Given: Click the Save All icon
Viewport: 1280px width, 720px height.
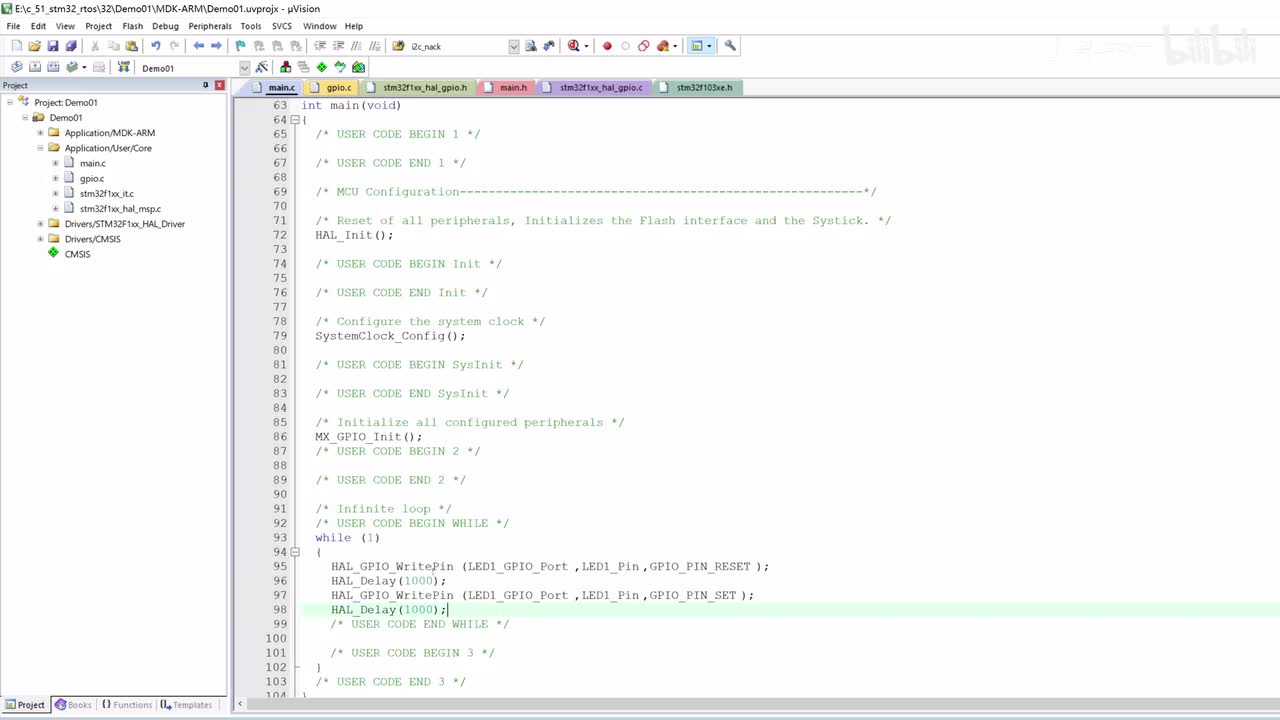Looking at the screenshot, I should [x=71, y=46].
